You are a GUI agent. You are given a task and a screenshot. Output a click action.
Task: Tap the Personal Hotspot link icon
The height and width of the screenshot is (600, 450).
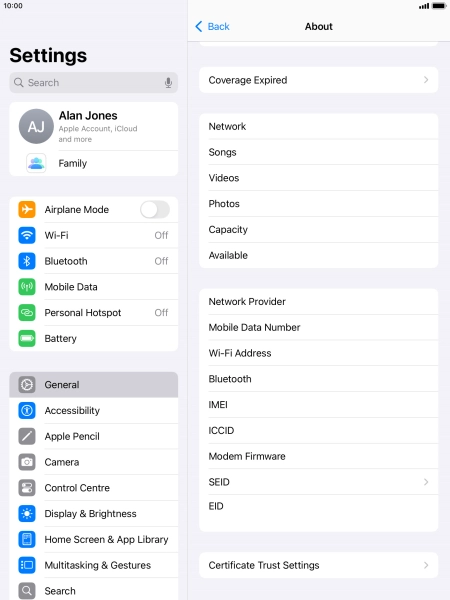point(27,313)
